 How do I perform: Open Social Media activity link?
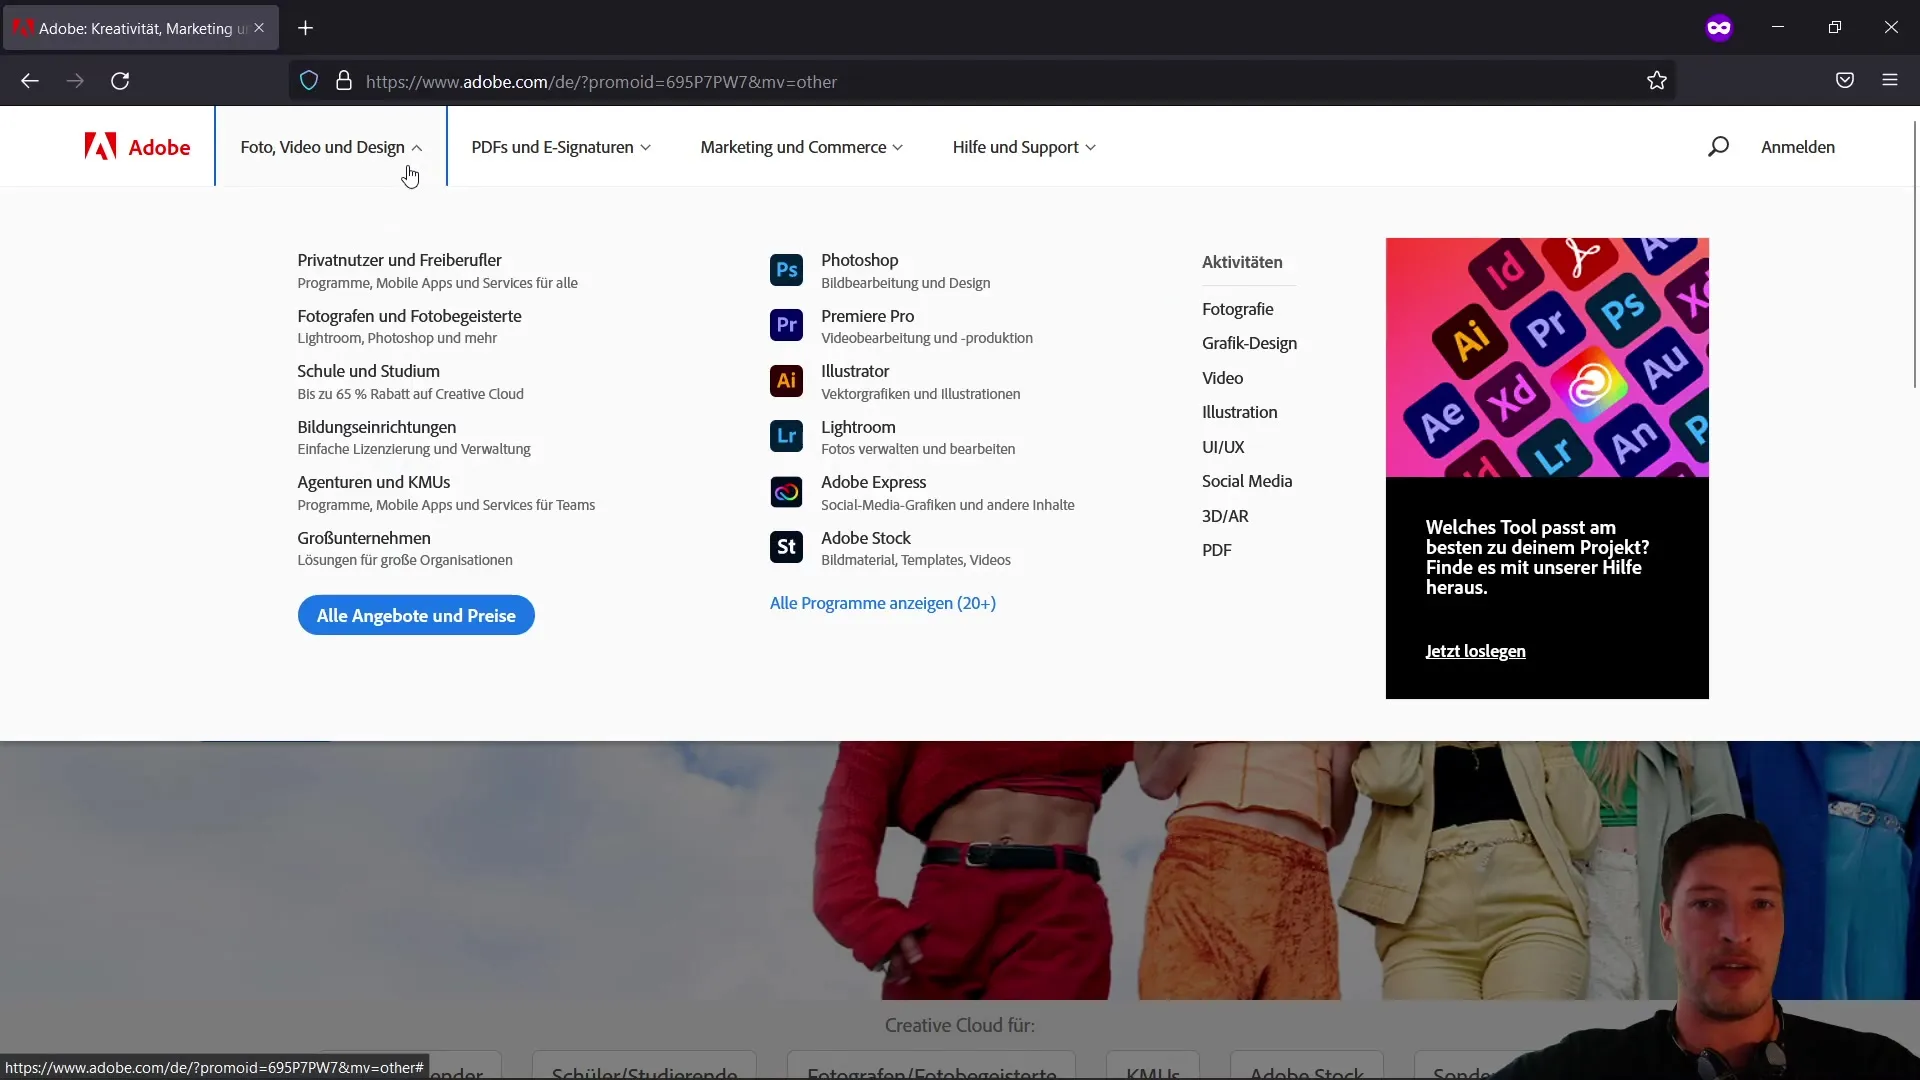1247,481
